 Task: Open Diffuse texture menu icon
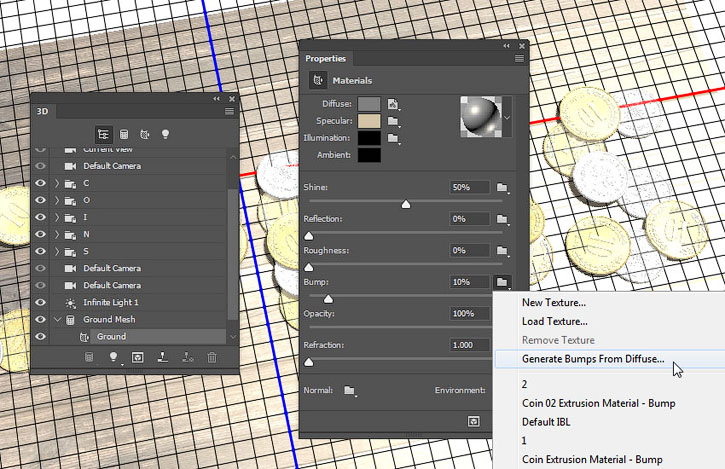[x=394, y=103]
